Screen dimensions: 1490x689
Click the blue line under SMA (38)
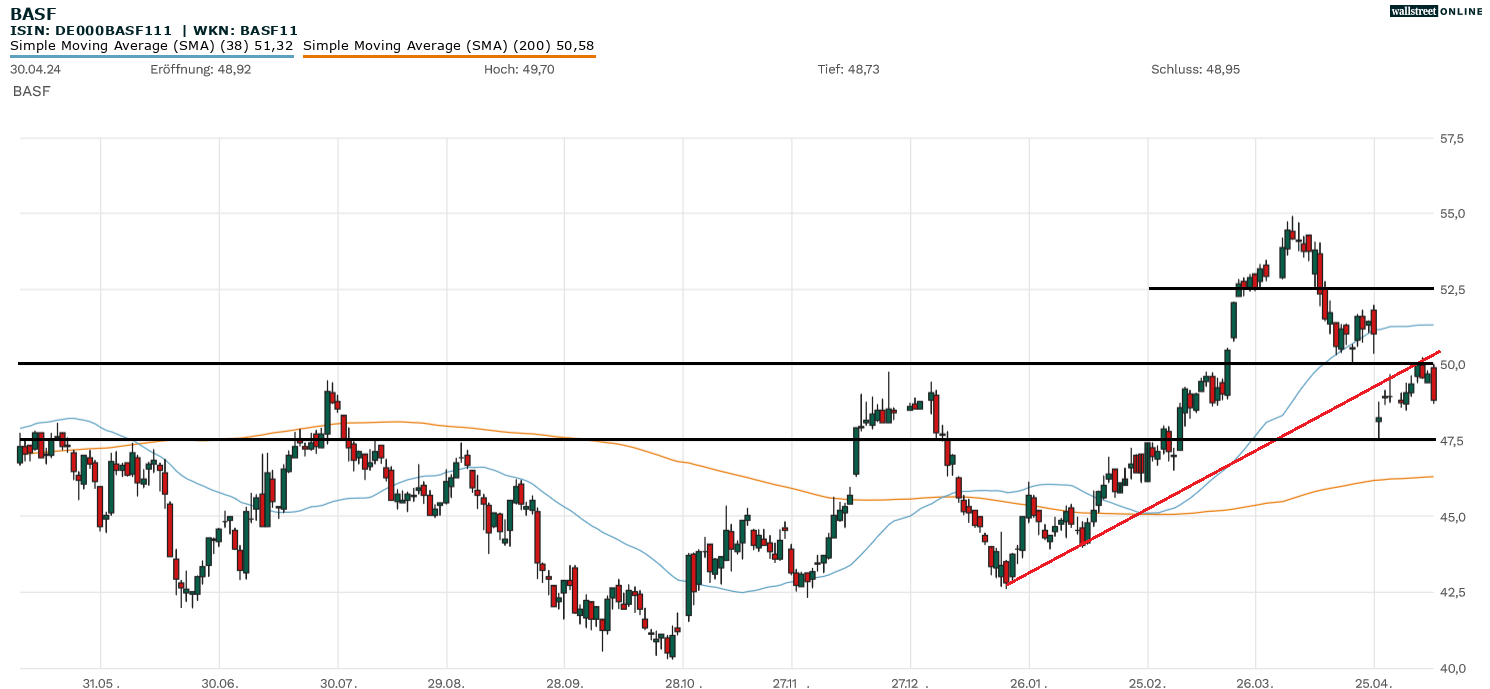[151, 56]
